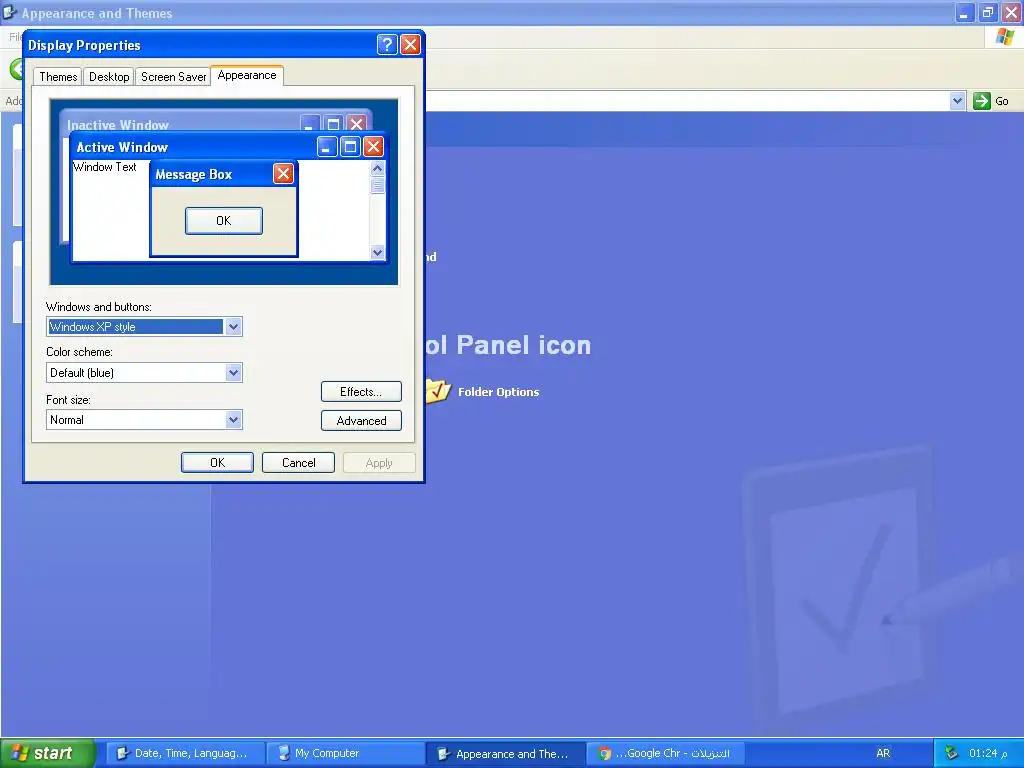The image size is (1024, 768).
Task: Open the Color scheme dropdown
Action: point(233,373)
